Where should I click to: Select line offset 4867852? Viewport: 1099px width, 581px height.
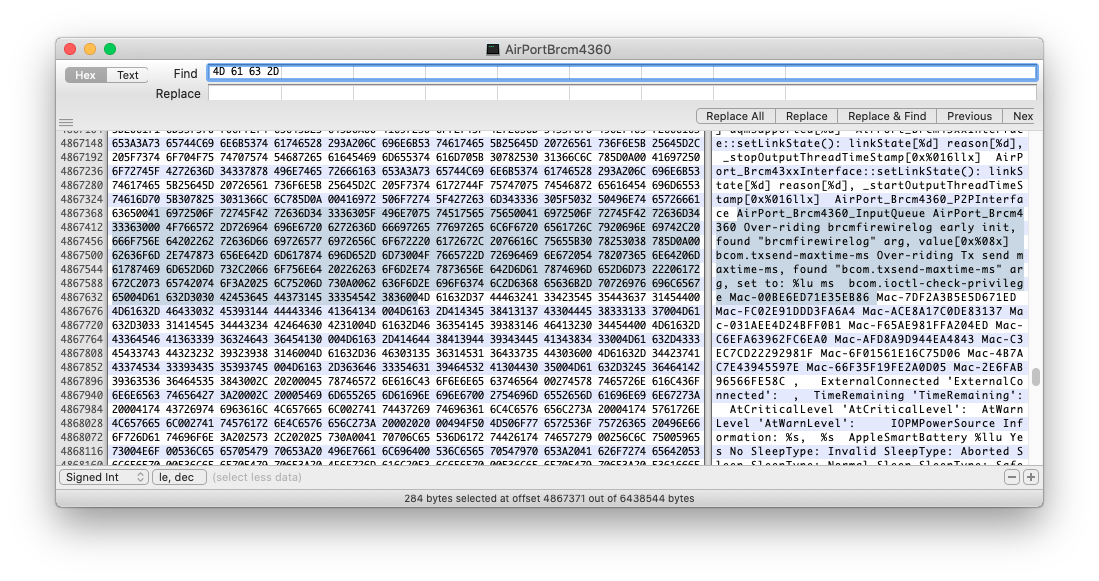[x=81, y=367]
